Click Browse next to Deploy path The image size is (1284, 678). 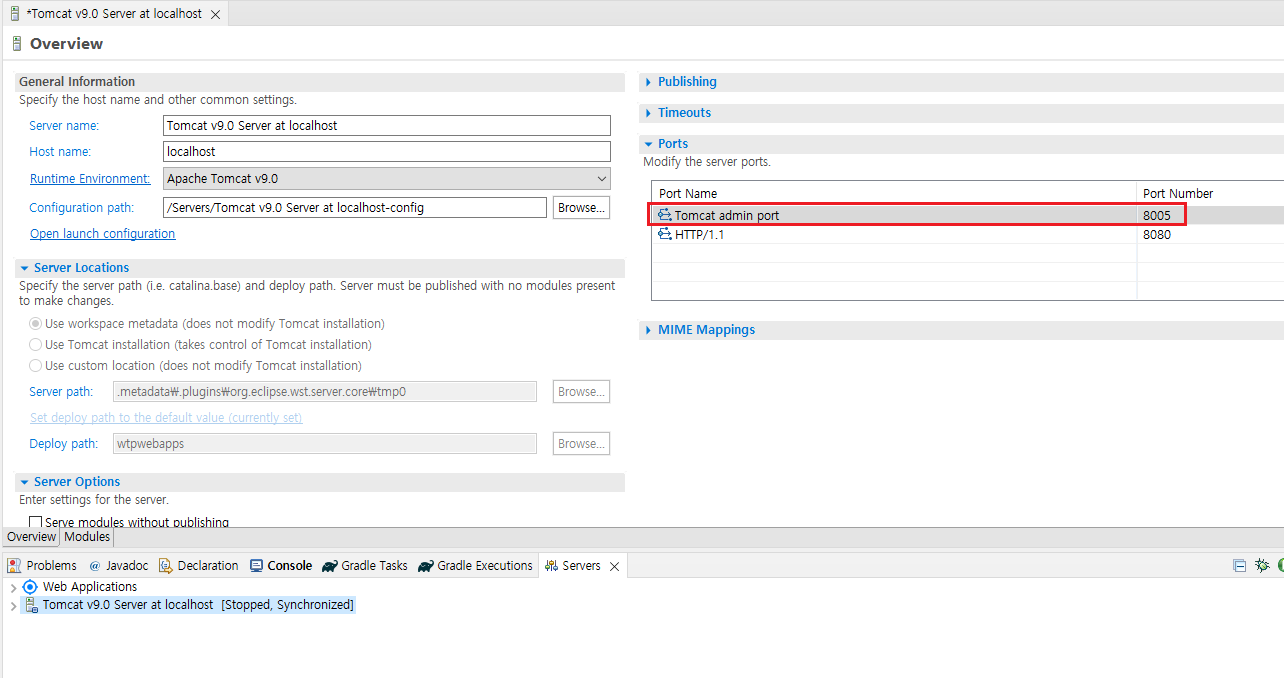click(581, 444)
